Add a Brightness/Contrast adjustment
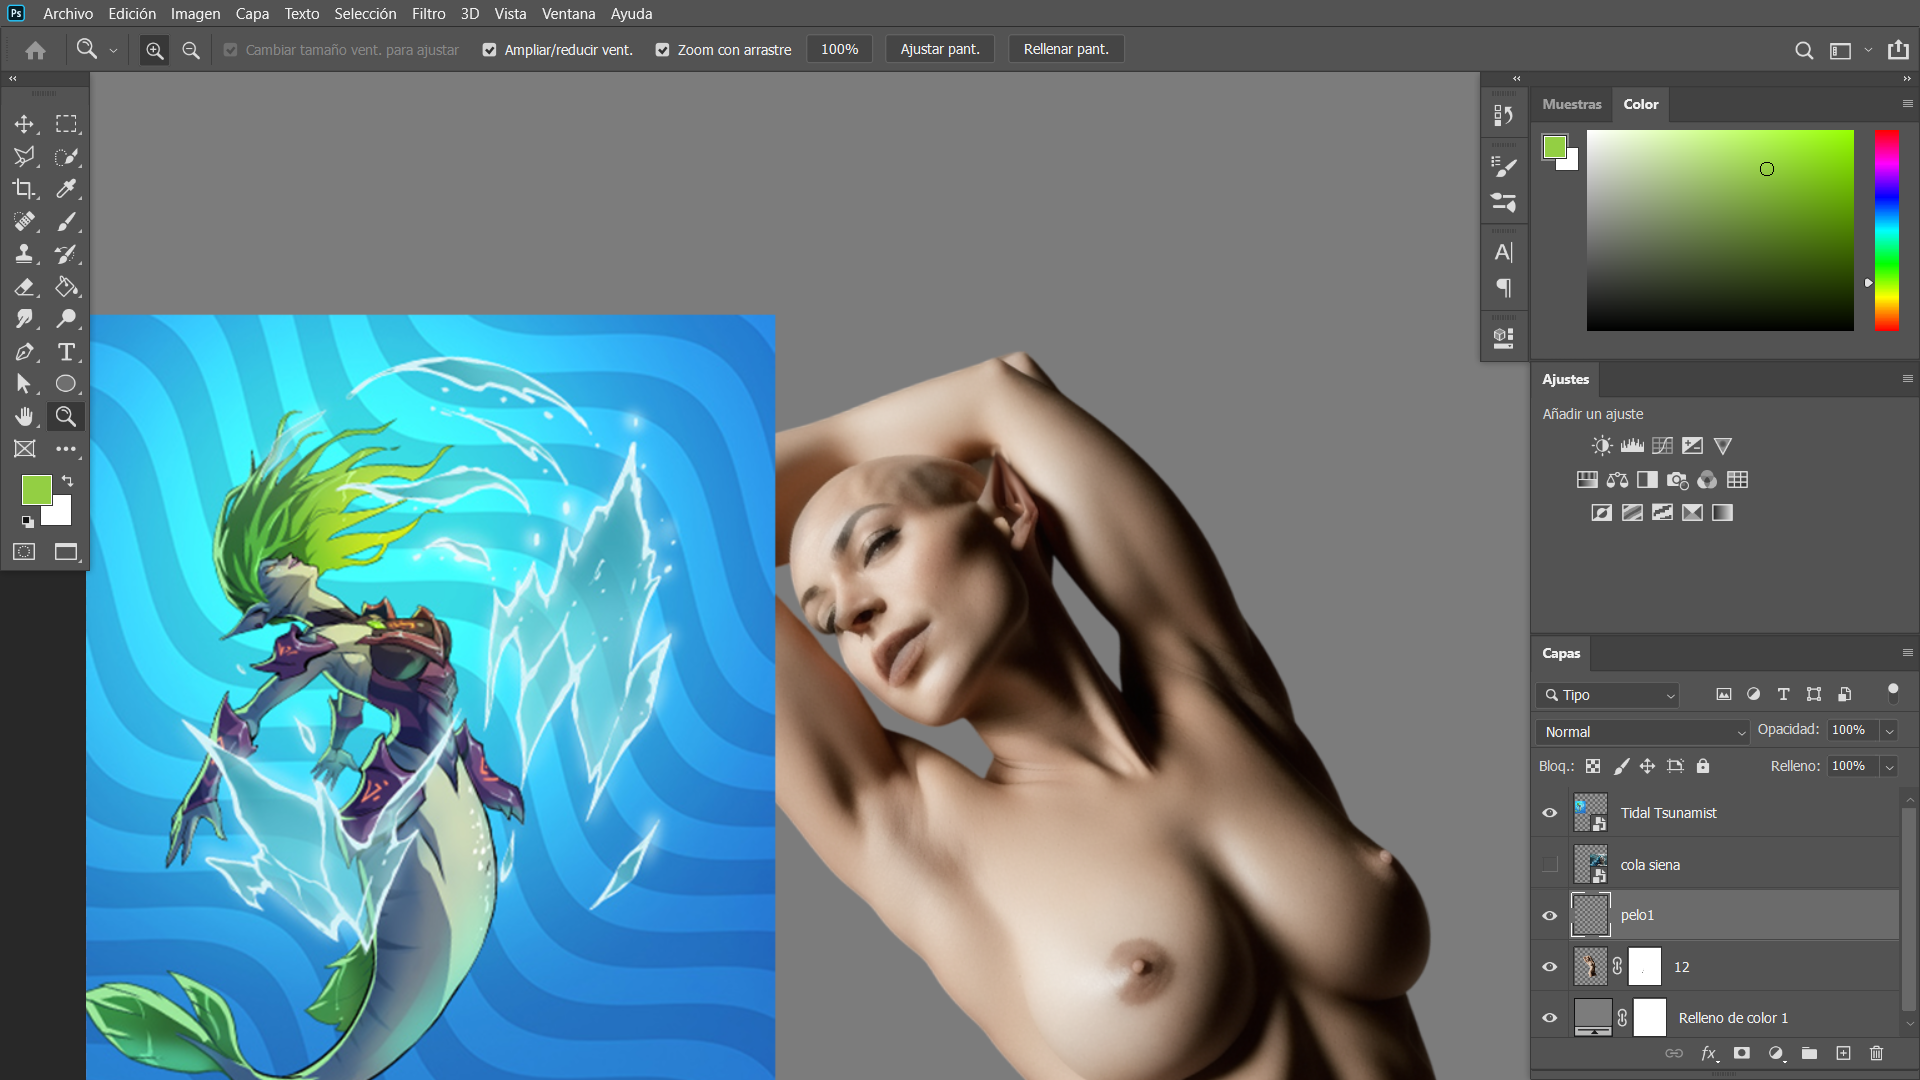Screen dimensions: 1920x1080 (x=1602, y=446)
